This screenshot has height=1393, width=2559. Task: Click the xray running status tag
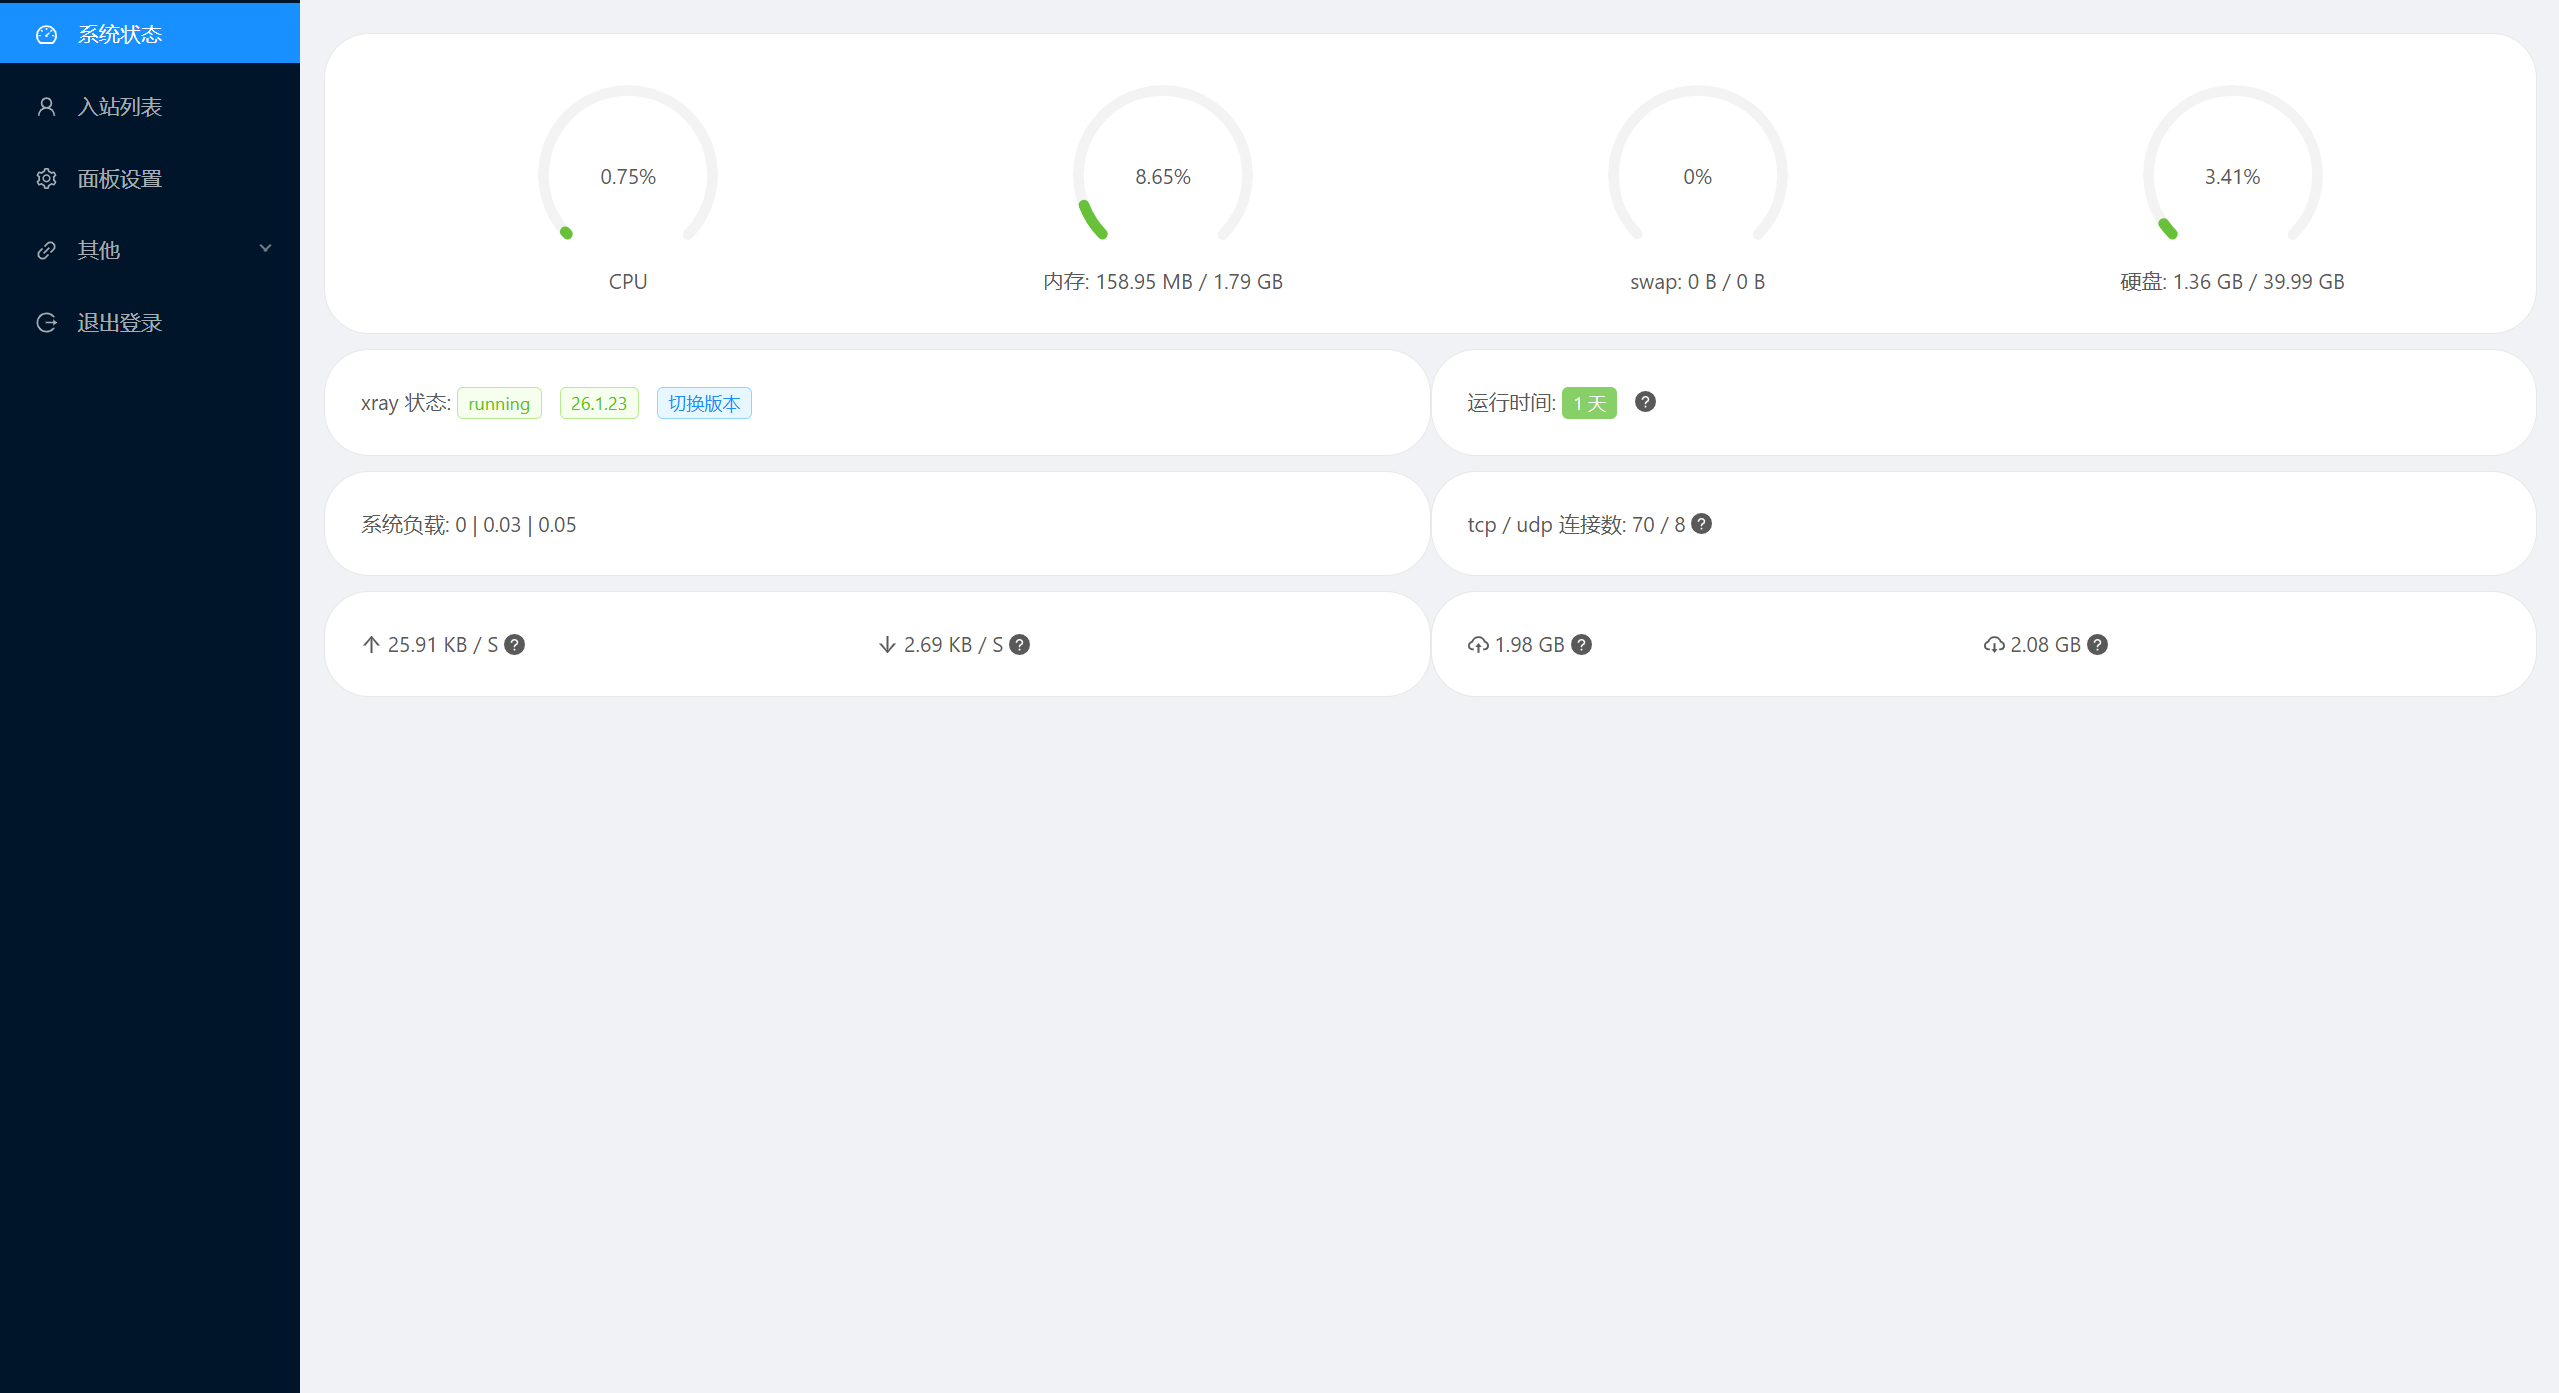point(499,403)
